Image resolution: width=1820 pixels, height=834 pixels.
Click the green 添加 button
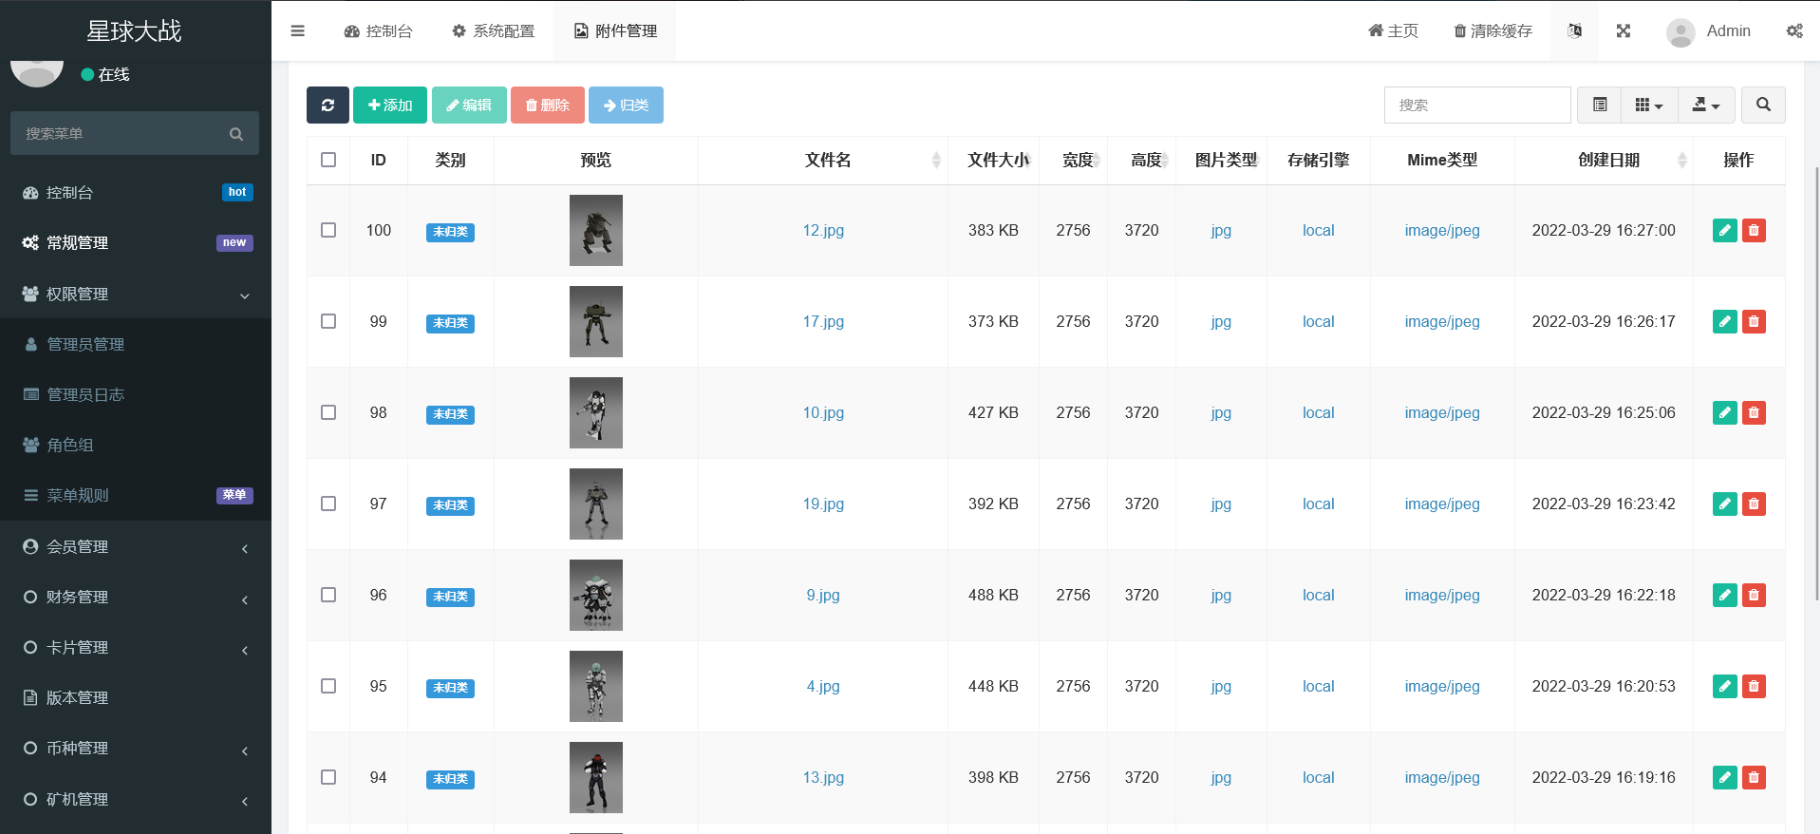390,105
